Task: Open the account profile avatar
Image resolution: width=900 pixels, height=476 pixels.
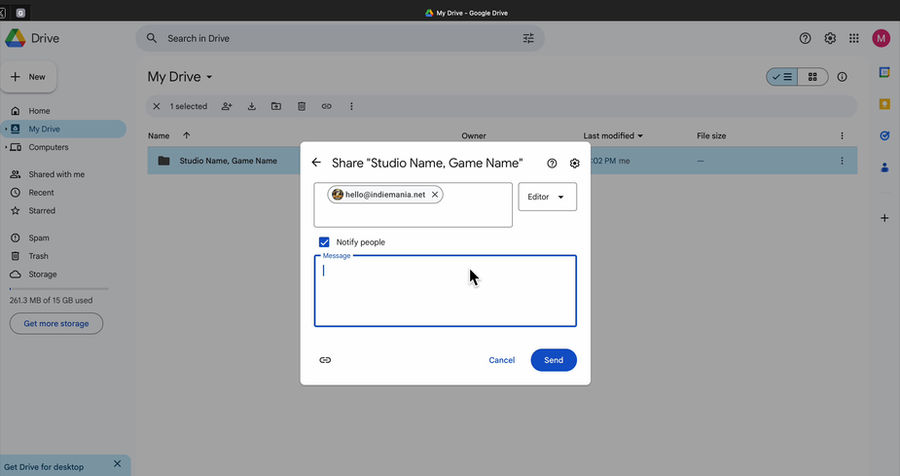Action: 881,38
